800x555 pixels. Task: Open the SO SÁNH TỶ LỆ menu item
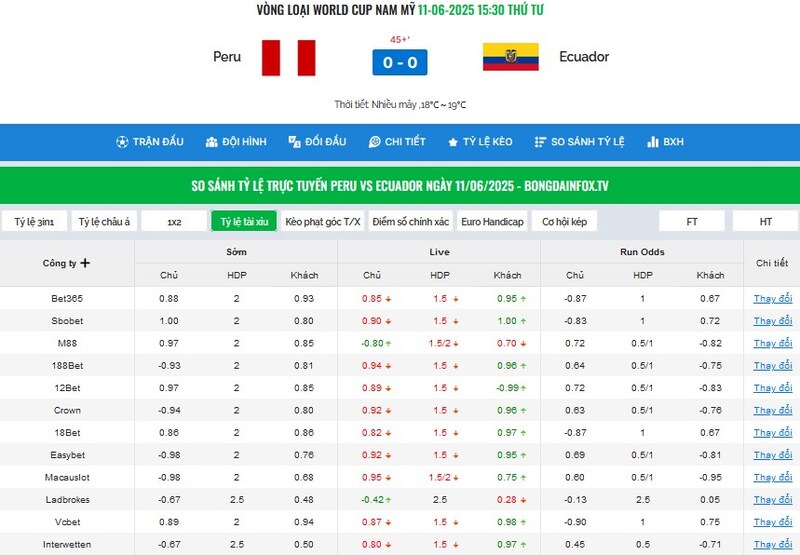[x=580, y=142]
